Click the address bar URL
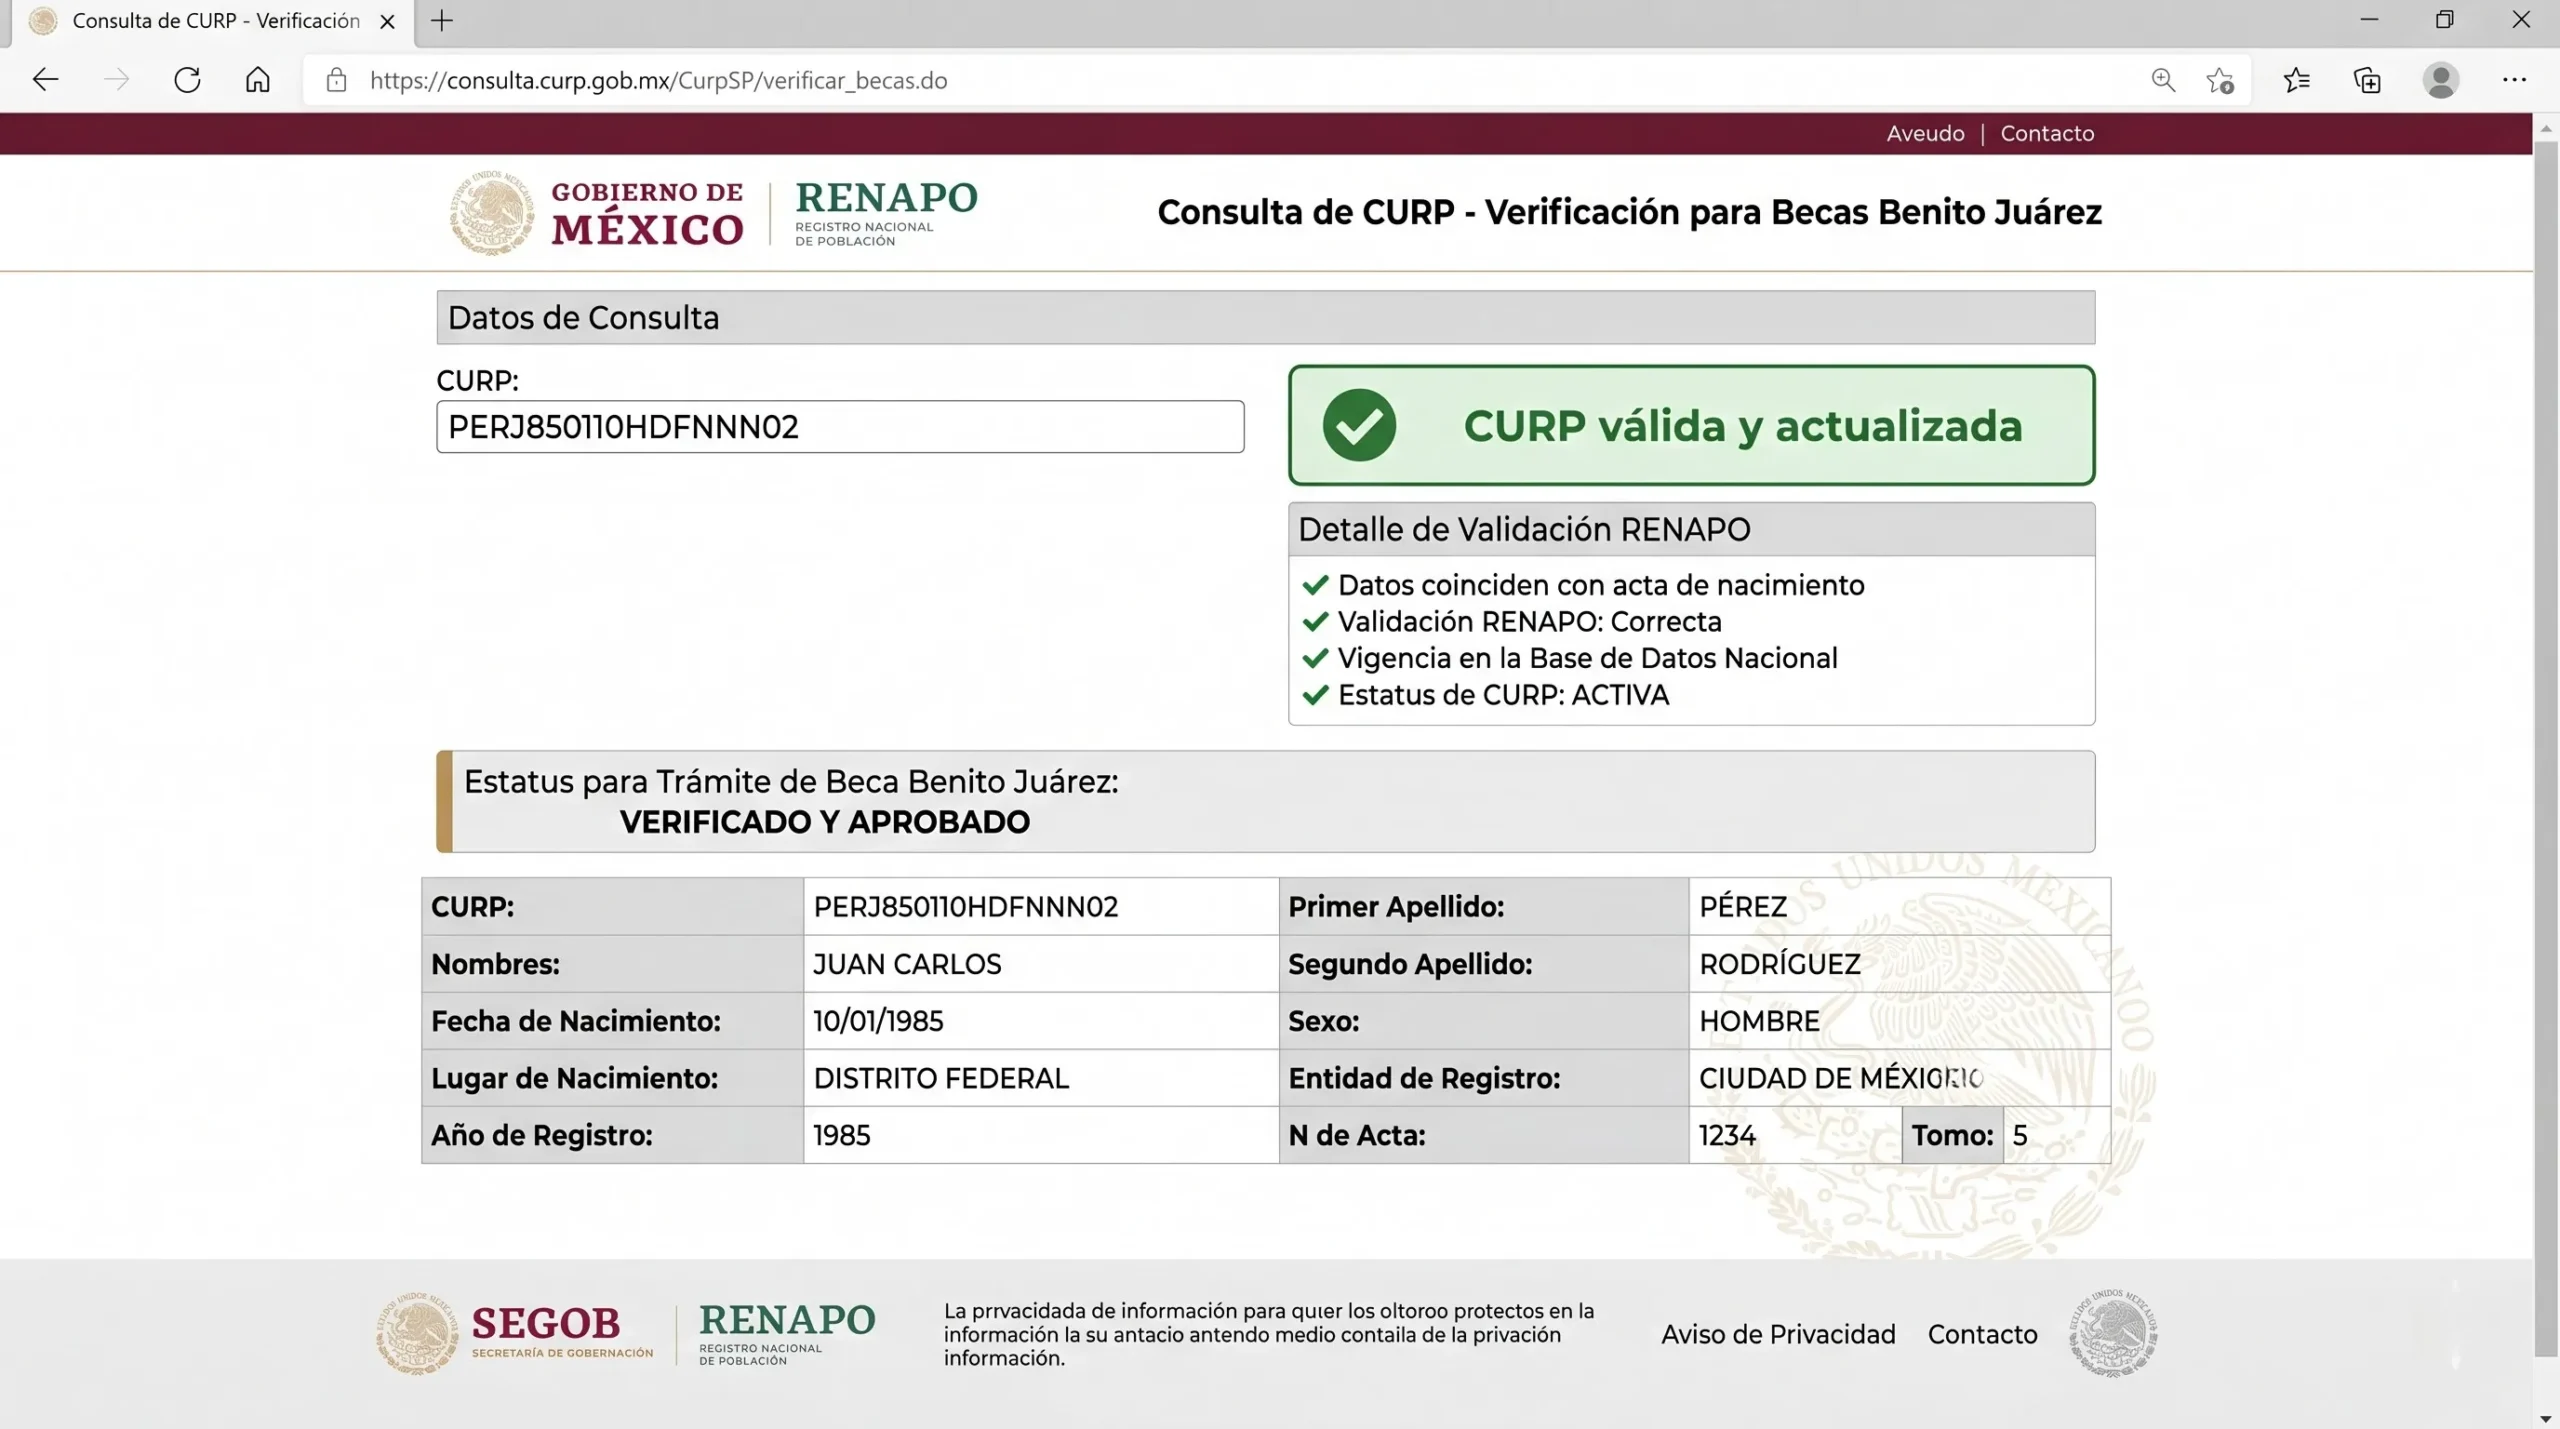 (x=658, y=80)
